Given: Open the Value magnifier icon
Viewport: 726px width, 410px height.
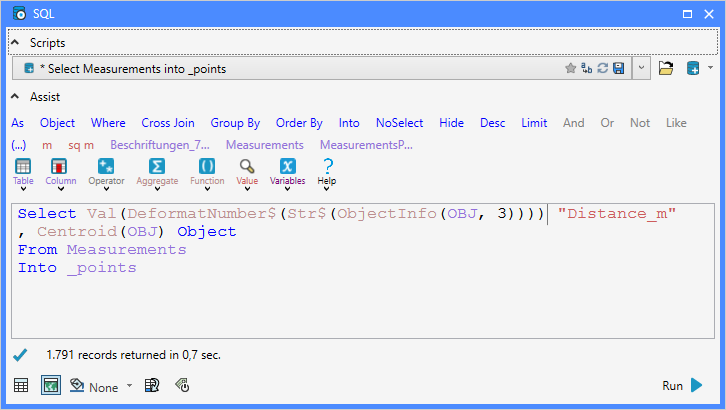Looking at the screenshot, I should (x=247, y=166).
